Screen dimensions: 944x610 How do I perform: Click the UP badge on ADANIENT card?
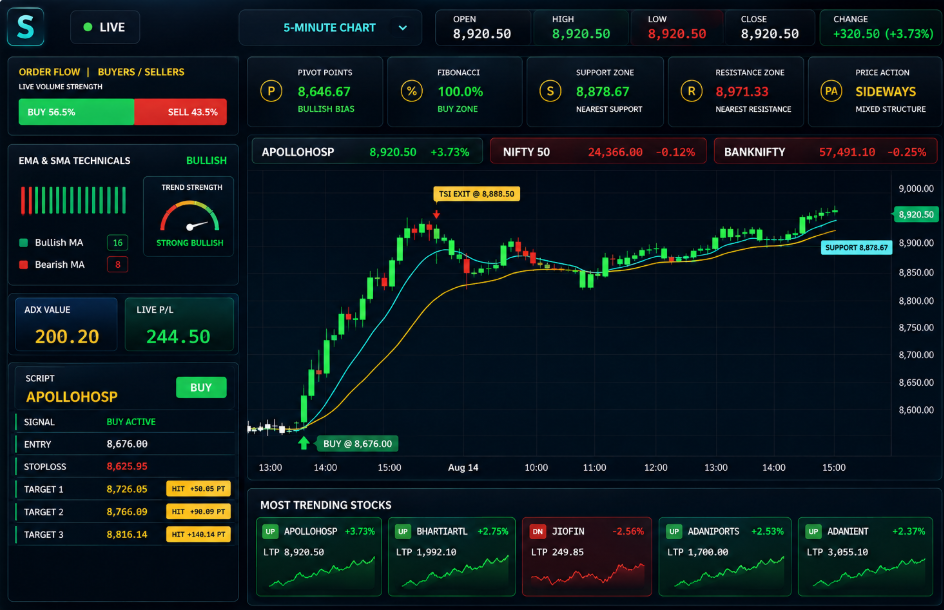(x=813, y=532)
